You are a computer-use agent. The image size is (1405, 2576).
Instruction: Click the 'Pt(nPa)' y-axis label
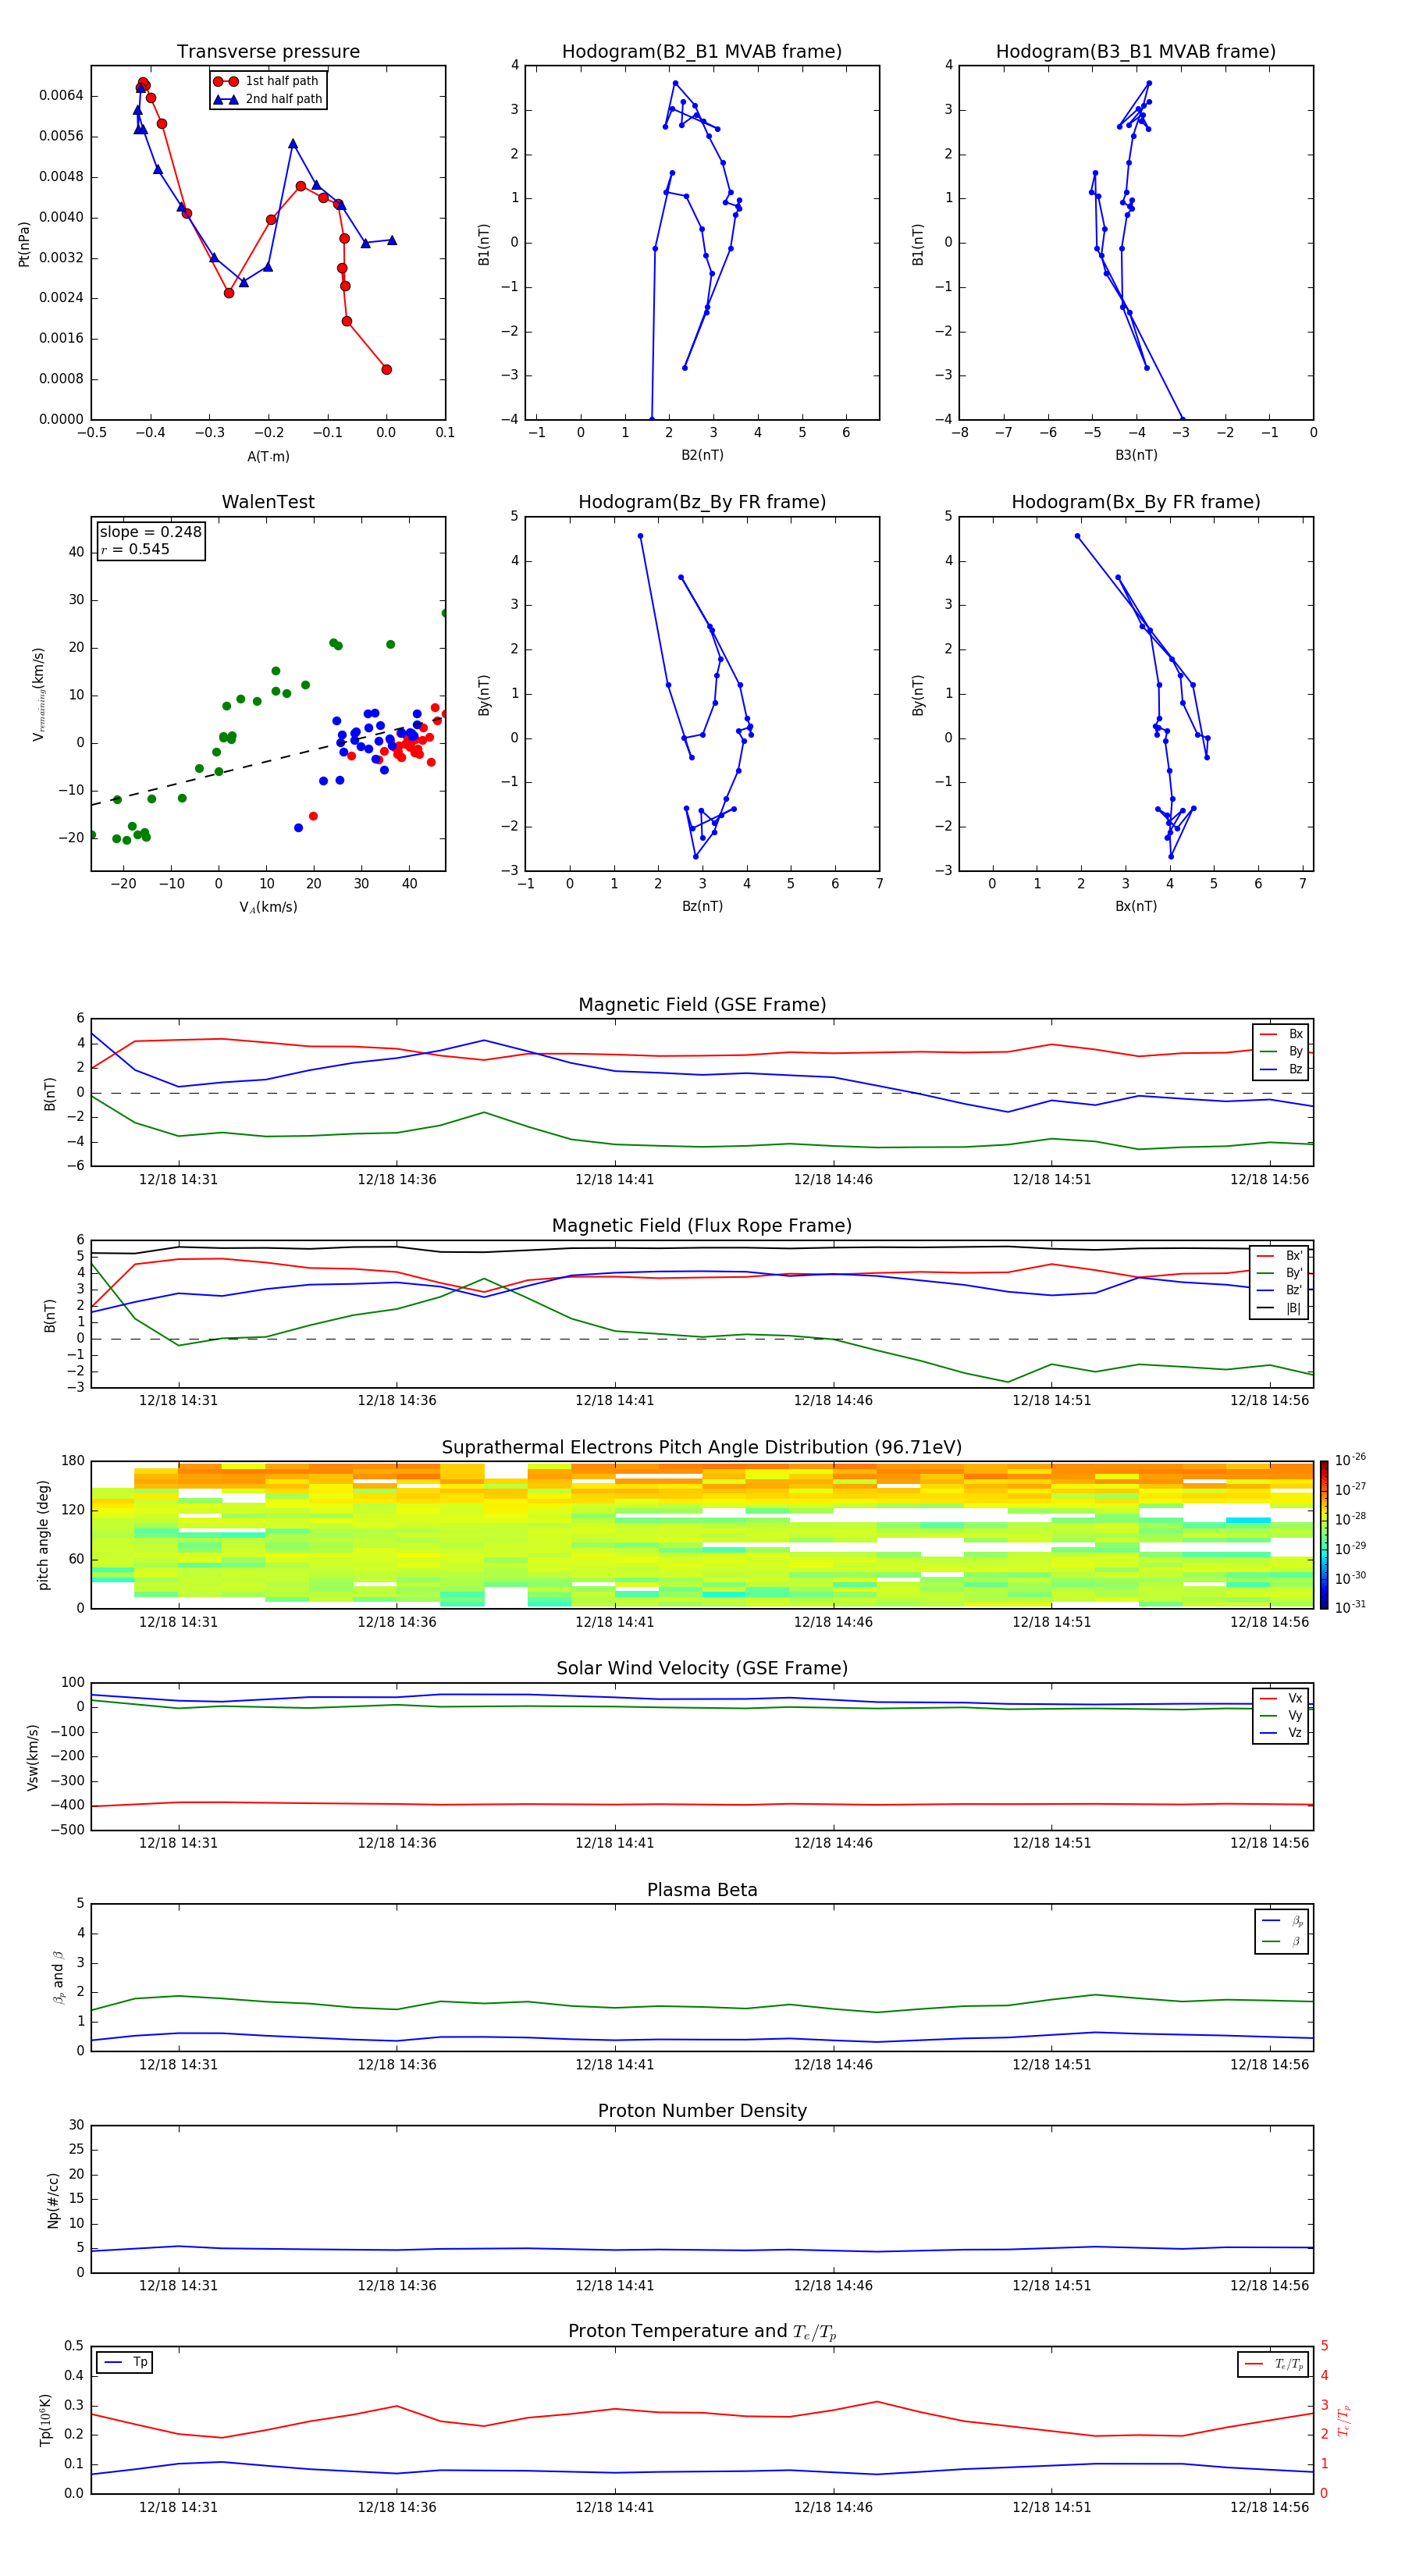point(24,244)
